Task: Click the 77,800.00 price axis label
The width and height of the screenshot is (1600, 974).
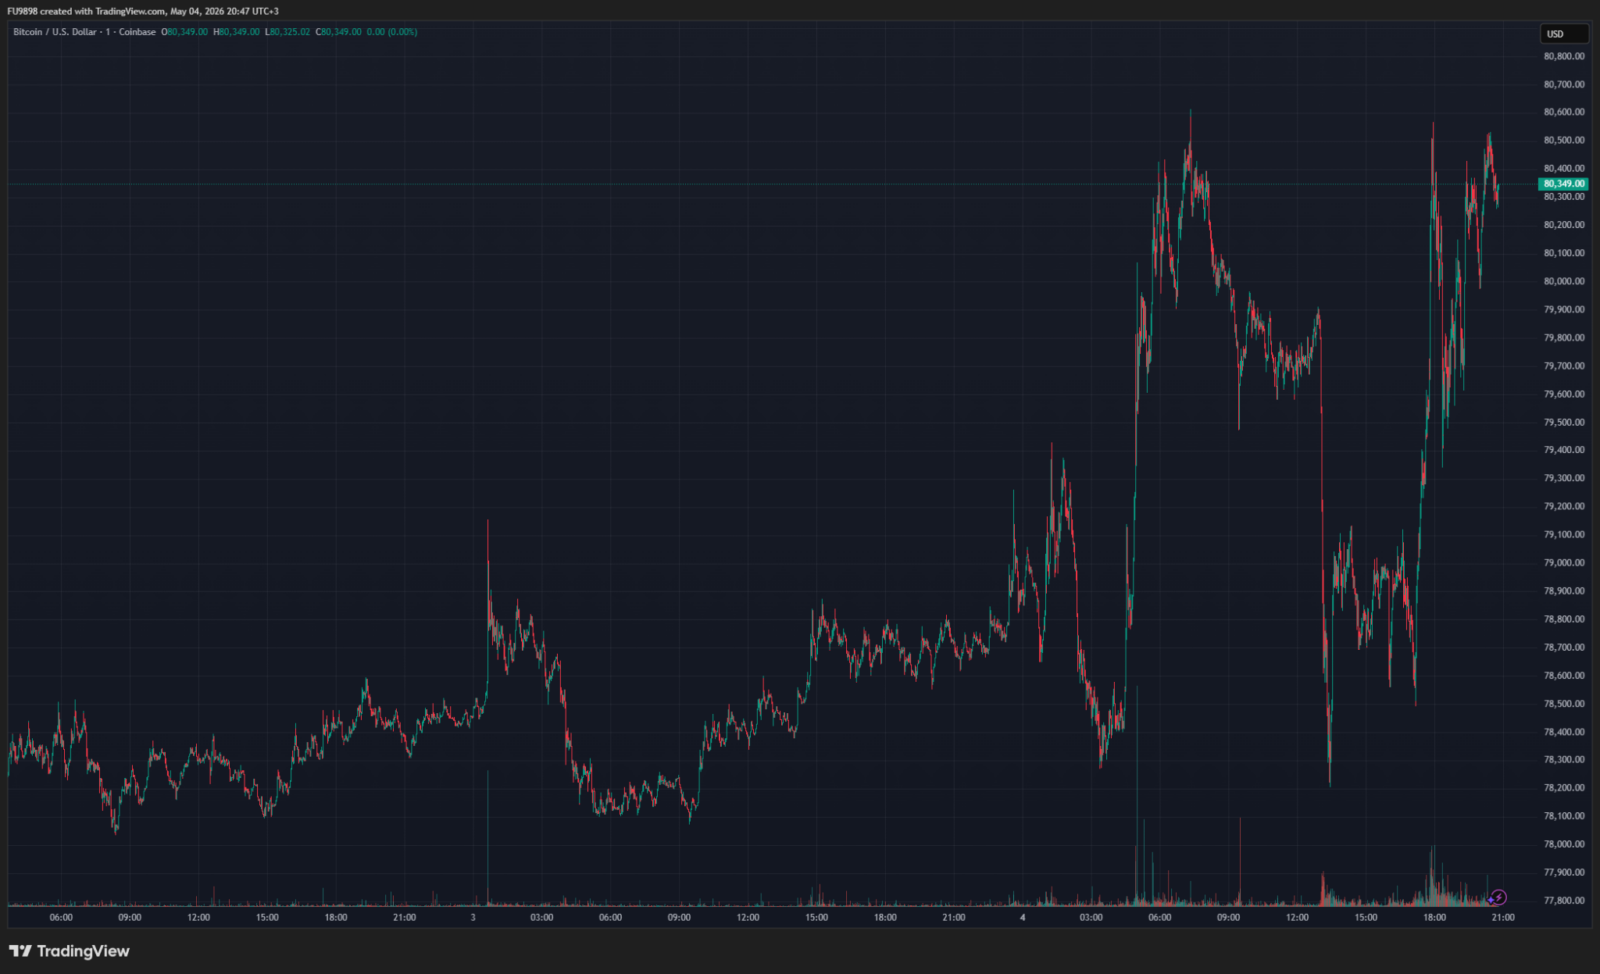Action: [1564, 900]
